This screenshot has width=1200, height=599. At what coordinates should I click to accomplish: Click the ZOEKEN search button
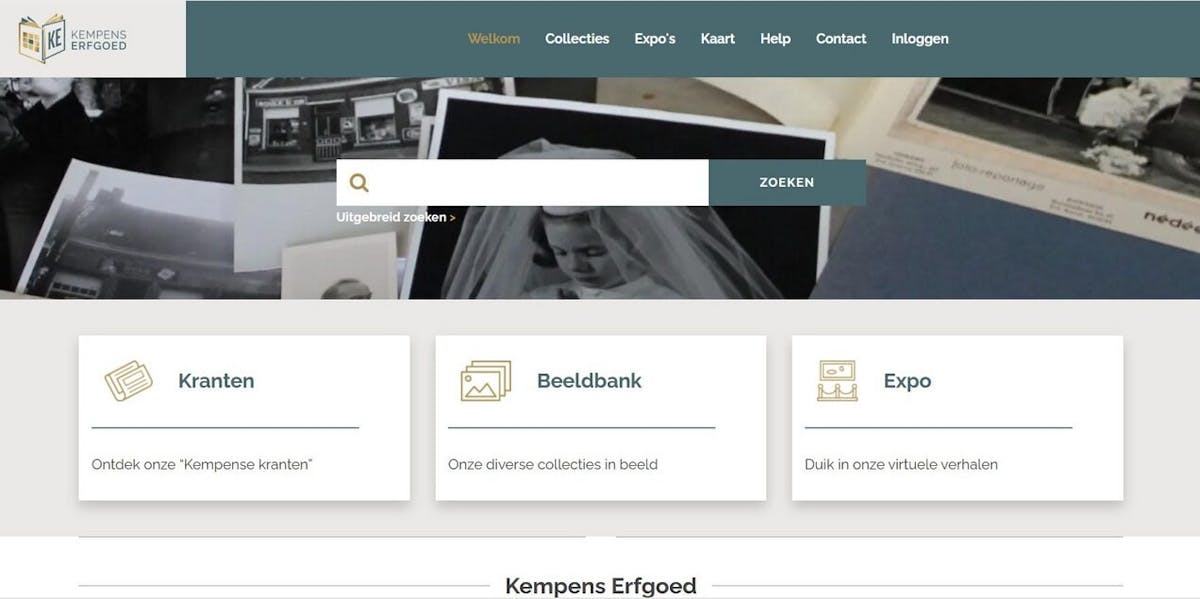[787, 183]
